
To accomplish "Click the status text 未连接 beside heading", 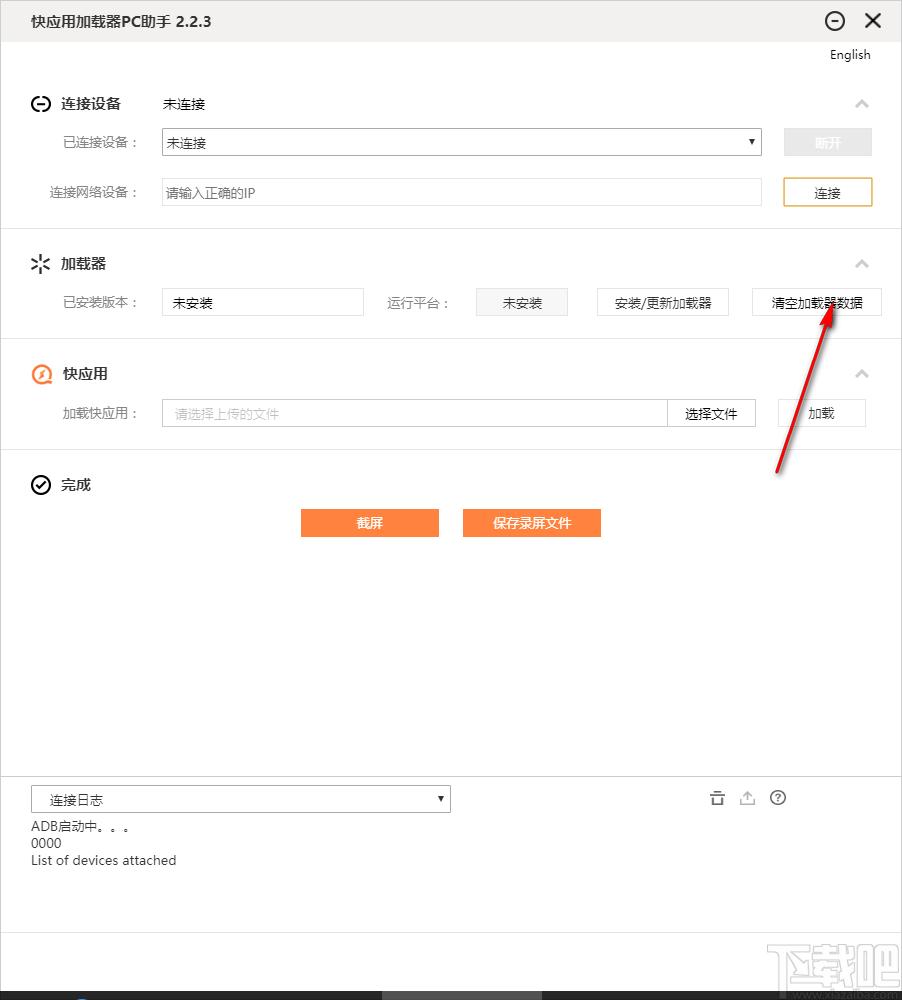I will 184,105.
